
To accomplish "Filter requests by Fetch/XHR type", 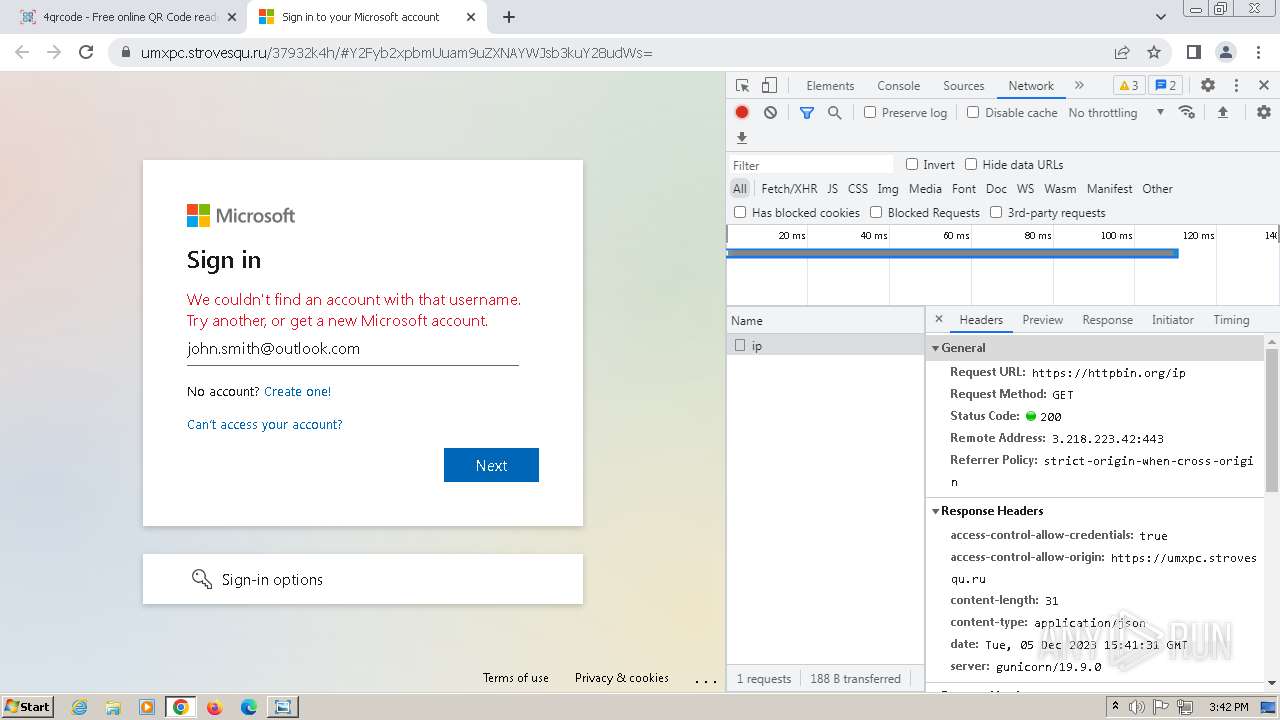I will 789,189.
